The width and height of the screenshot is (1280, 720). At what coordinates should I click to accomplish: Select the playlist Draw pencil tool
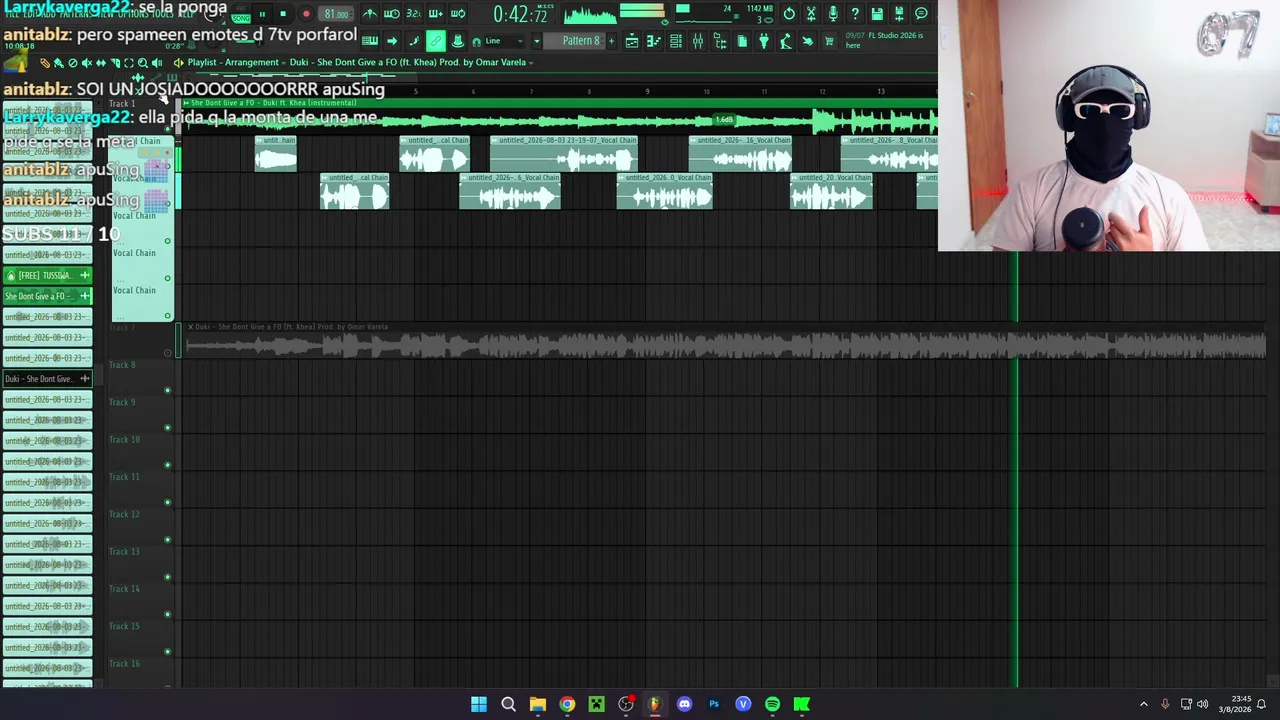tap(44, 63)
